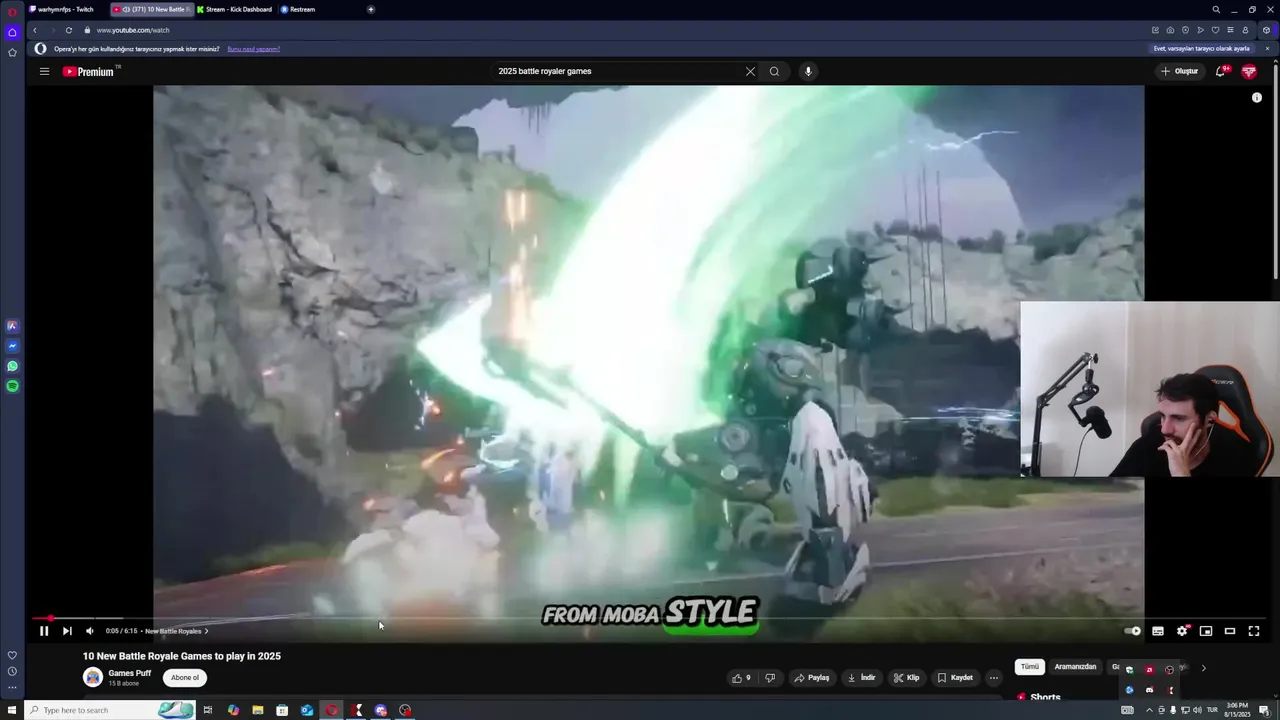Open YouTube notifications bell
Image resolution: width=1280 pixels, height=720 pixels.
pyautogui.click(x=1221, y=71)
